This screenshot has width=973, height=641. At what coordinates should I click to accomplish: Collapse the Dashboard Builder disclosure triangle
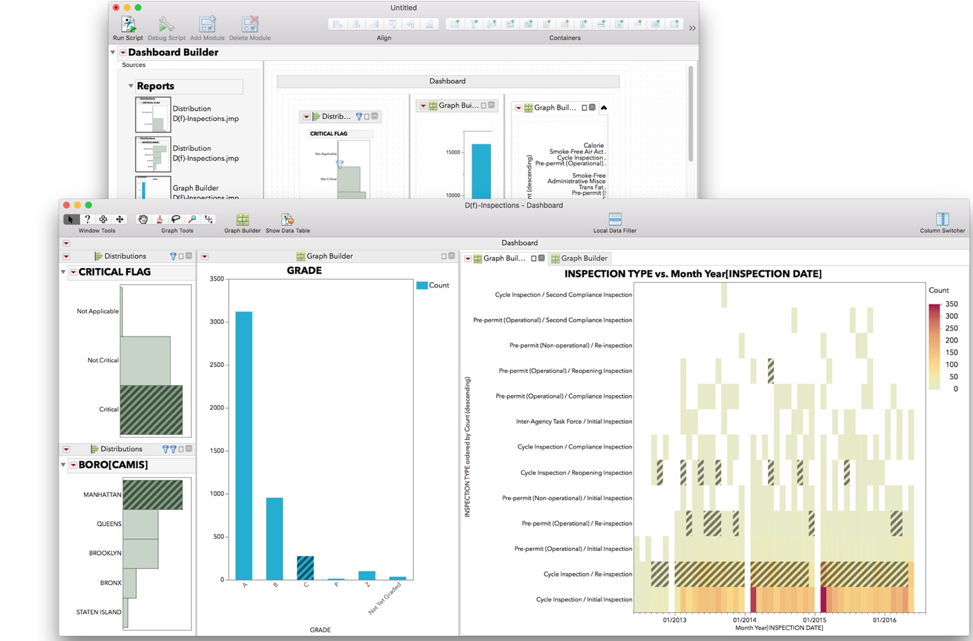coord(113,52)
